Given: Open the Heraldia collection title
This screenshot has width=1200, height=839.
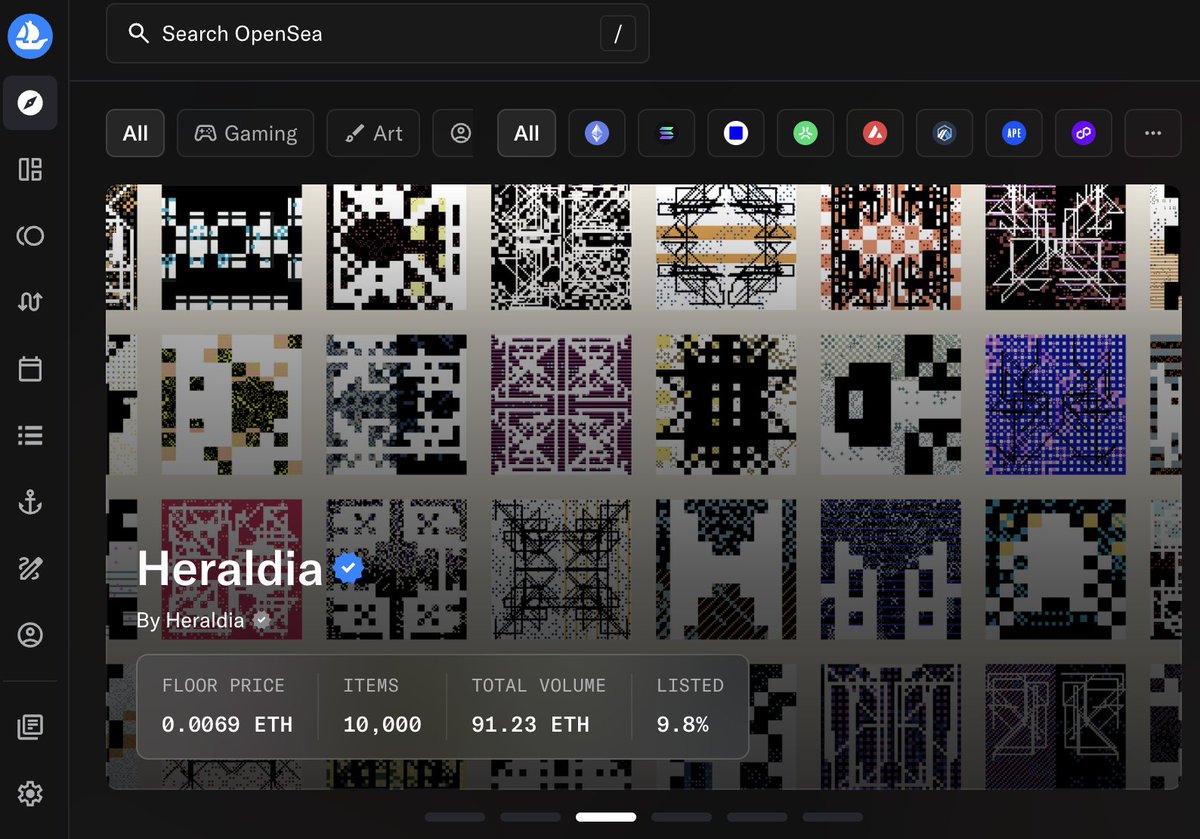Looking at the screenshot, I should (230, 568).
